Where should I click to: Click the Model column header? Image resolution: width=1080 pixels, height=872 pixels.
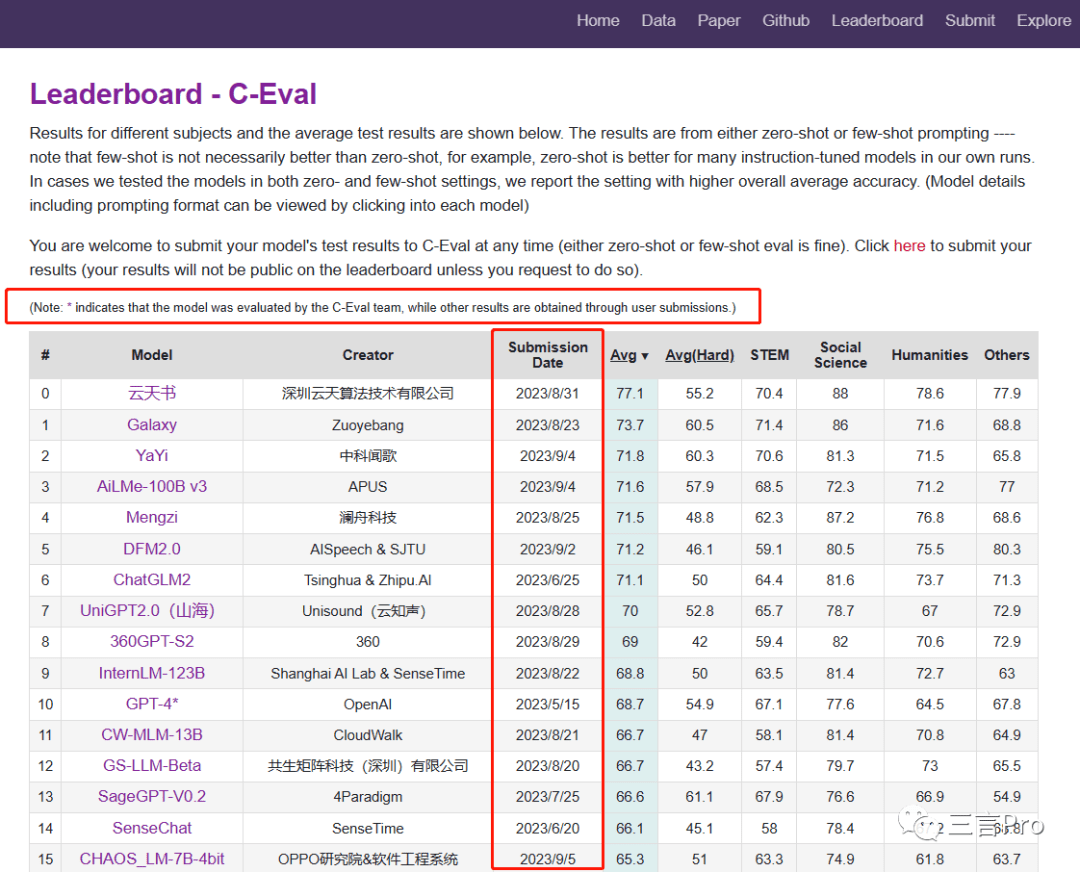[x=152, y=355]
